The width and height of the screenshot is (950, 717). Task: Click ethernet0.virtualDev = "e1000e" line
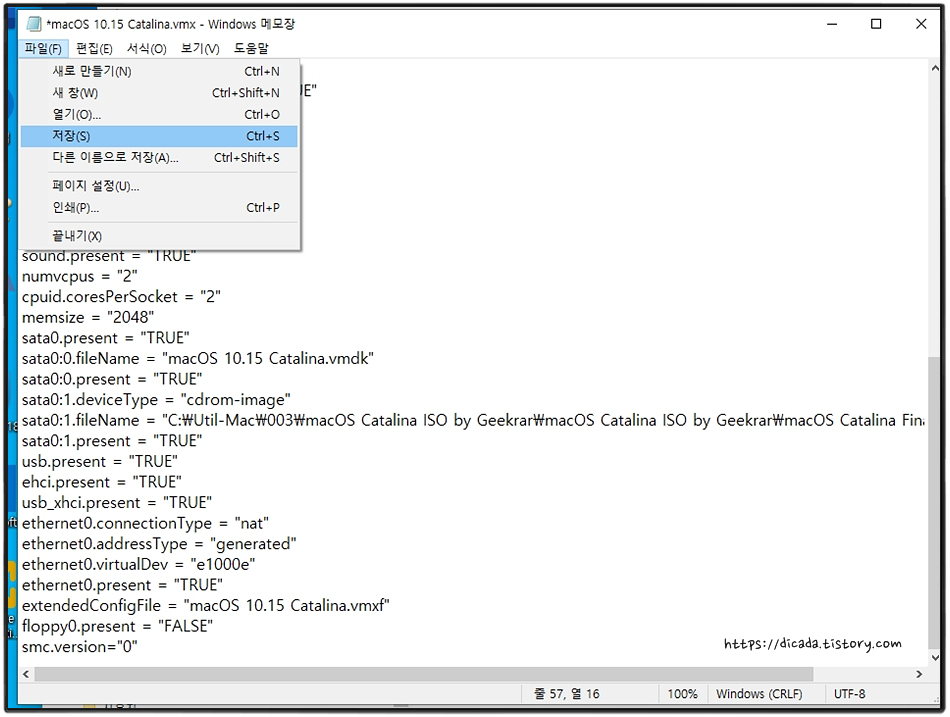(x=139, y=565)
